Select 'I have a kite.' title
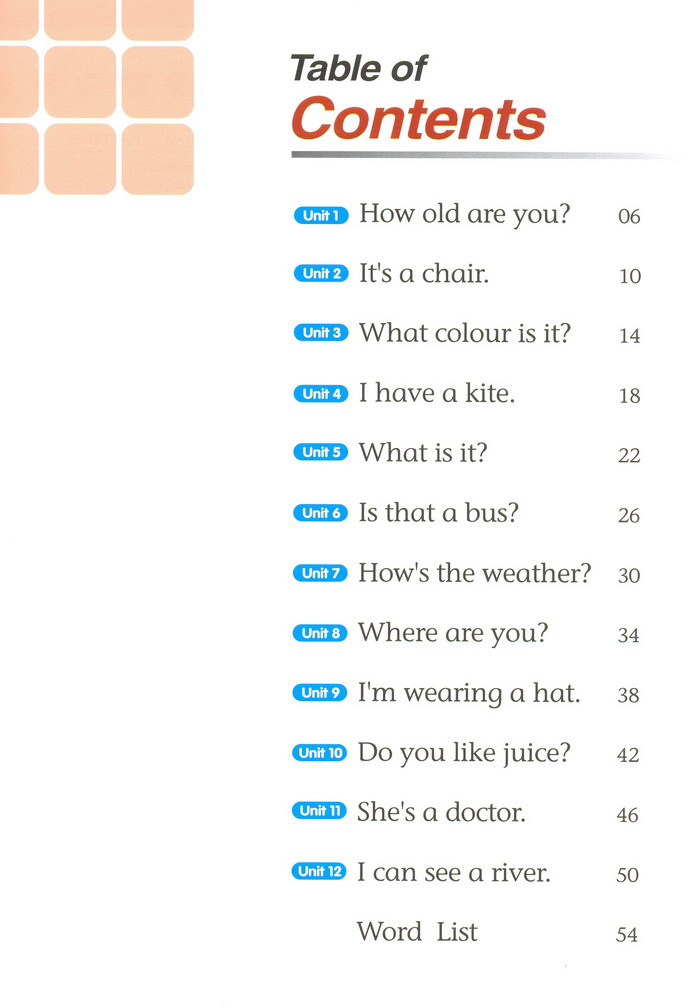The image size is (700, 1008). point(436,393)
